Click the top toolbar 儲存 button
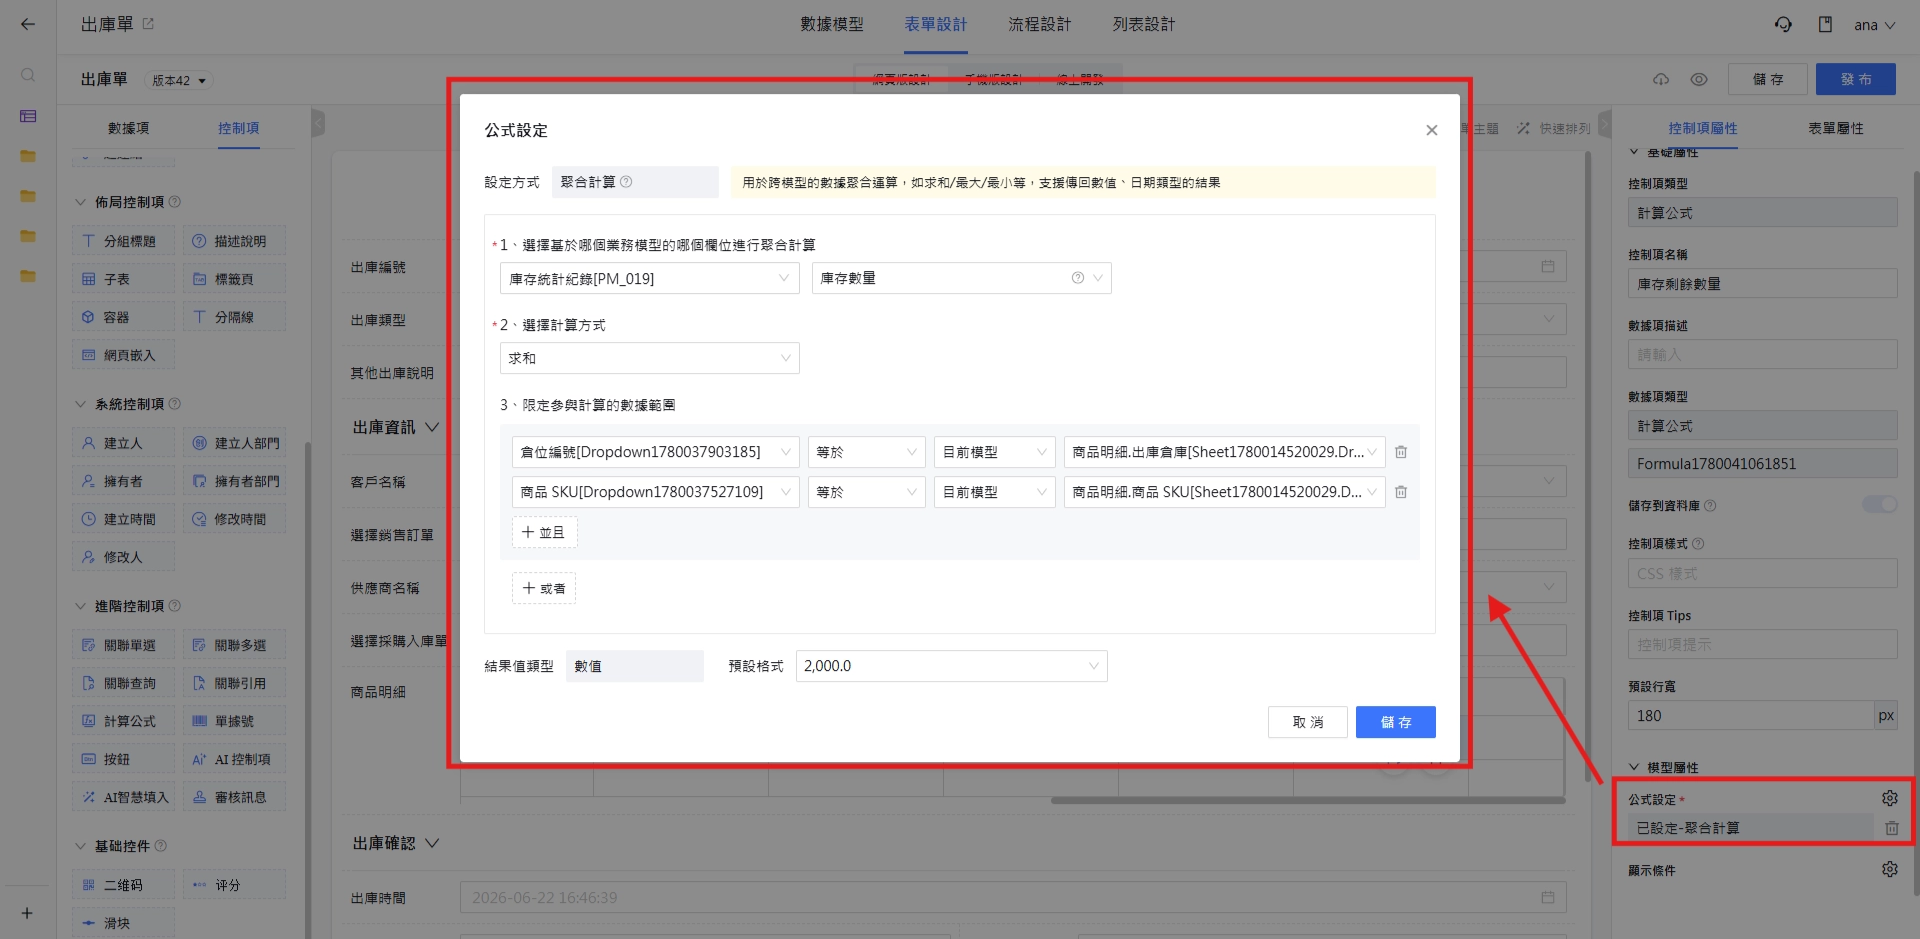 (1768, 79)
